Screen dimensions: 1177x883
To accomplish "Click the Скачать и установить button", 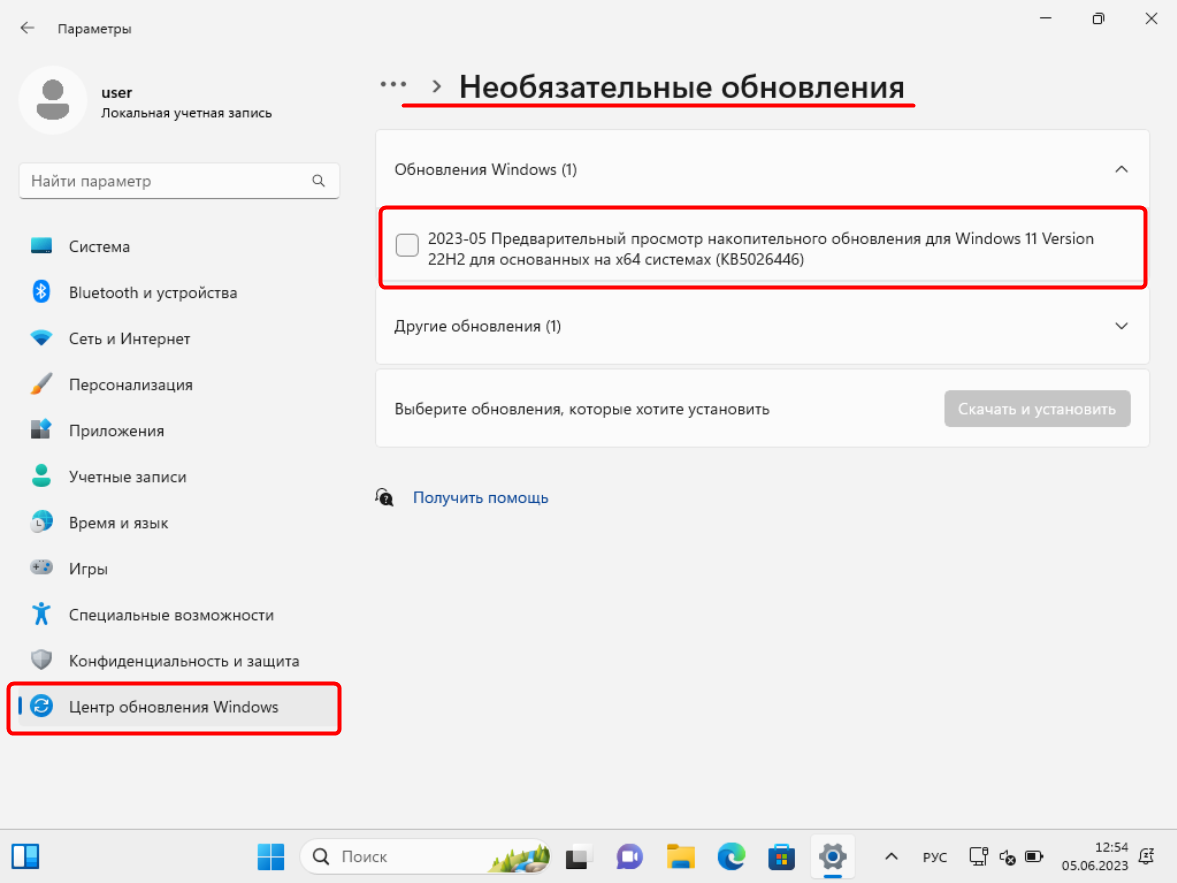I will coord(1037,408).
